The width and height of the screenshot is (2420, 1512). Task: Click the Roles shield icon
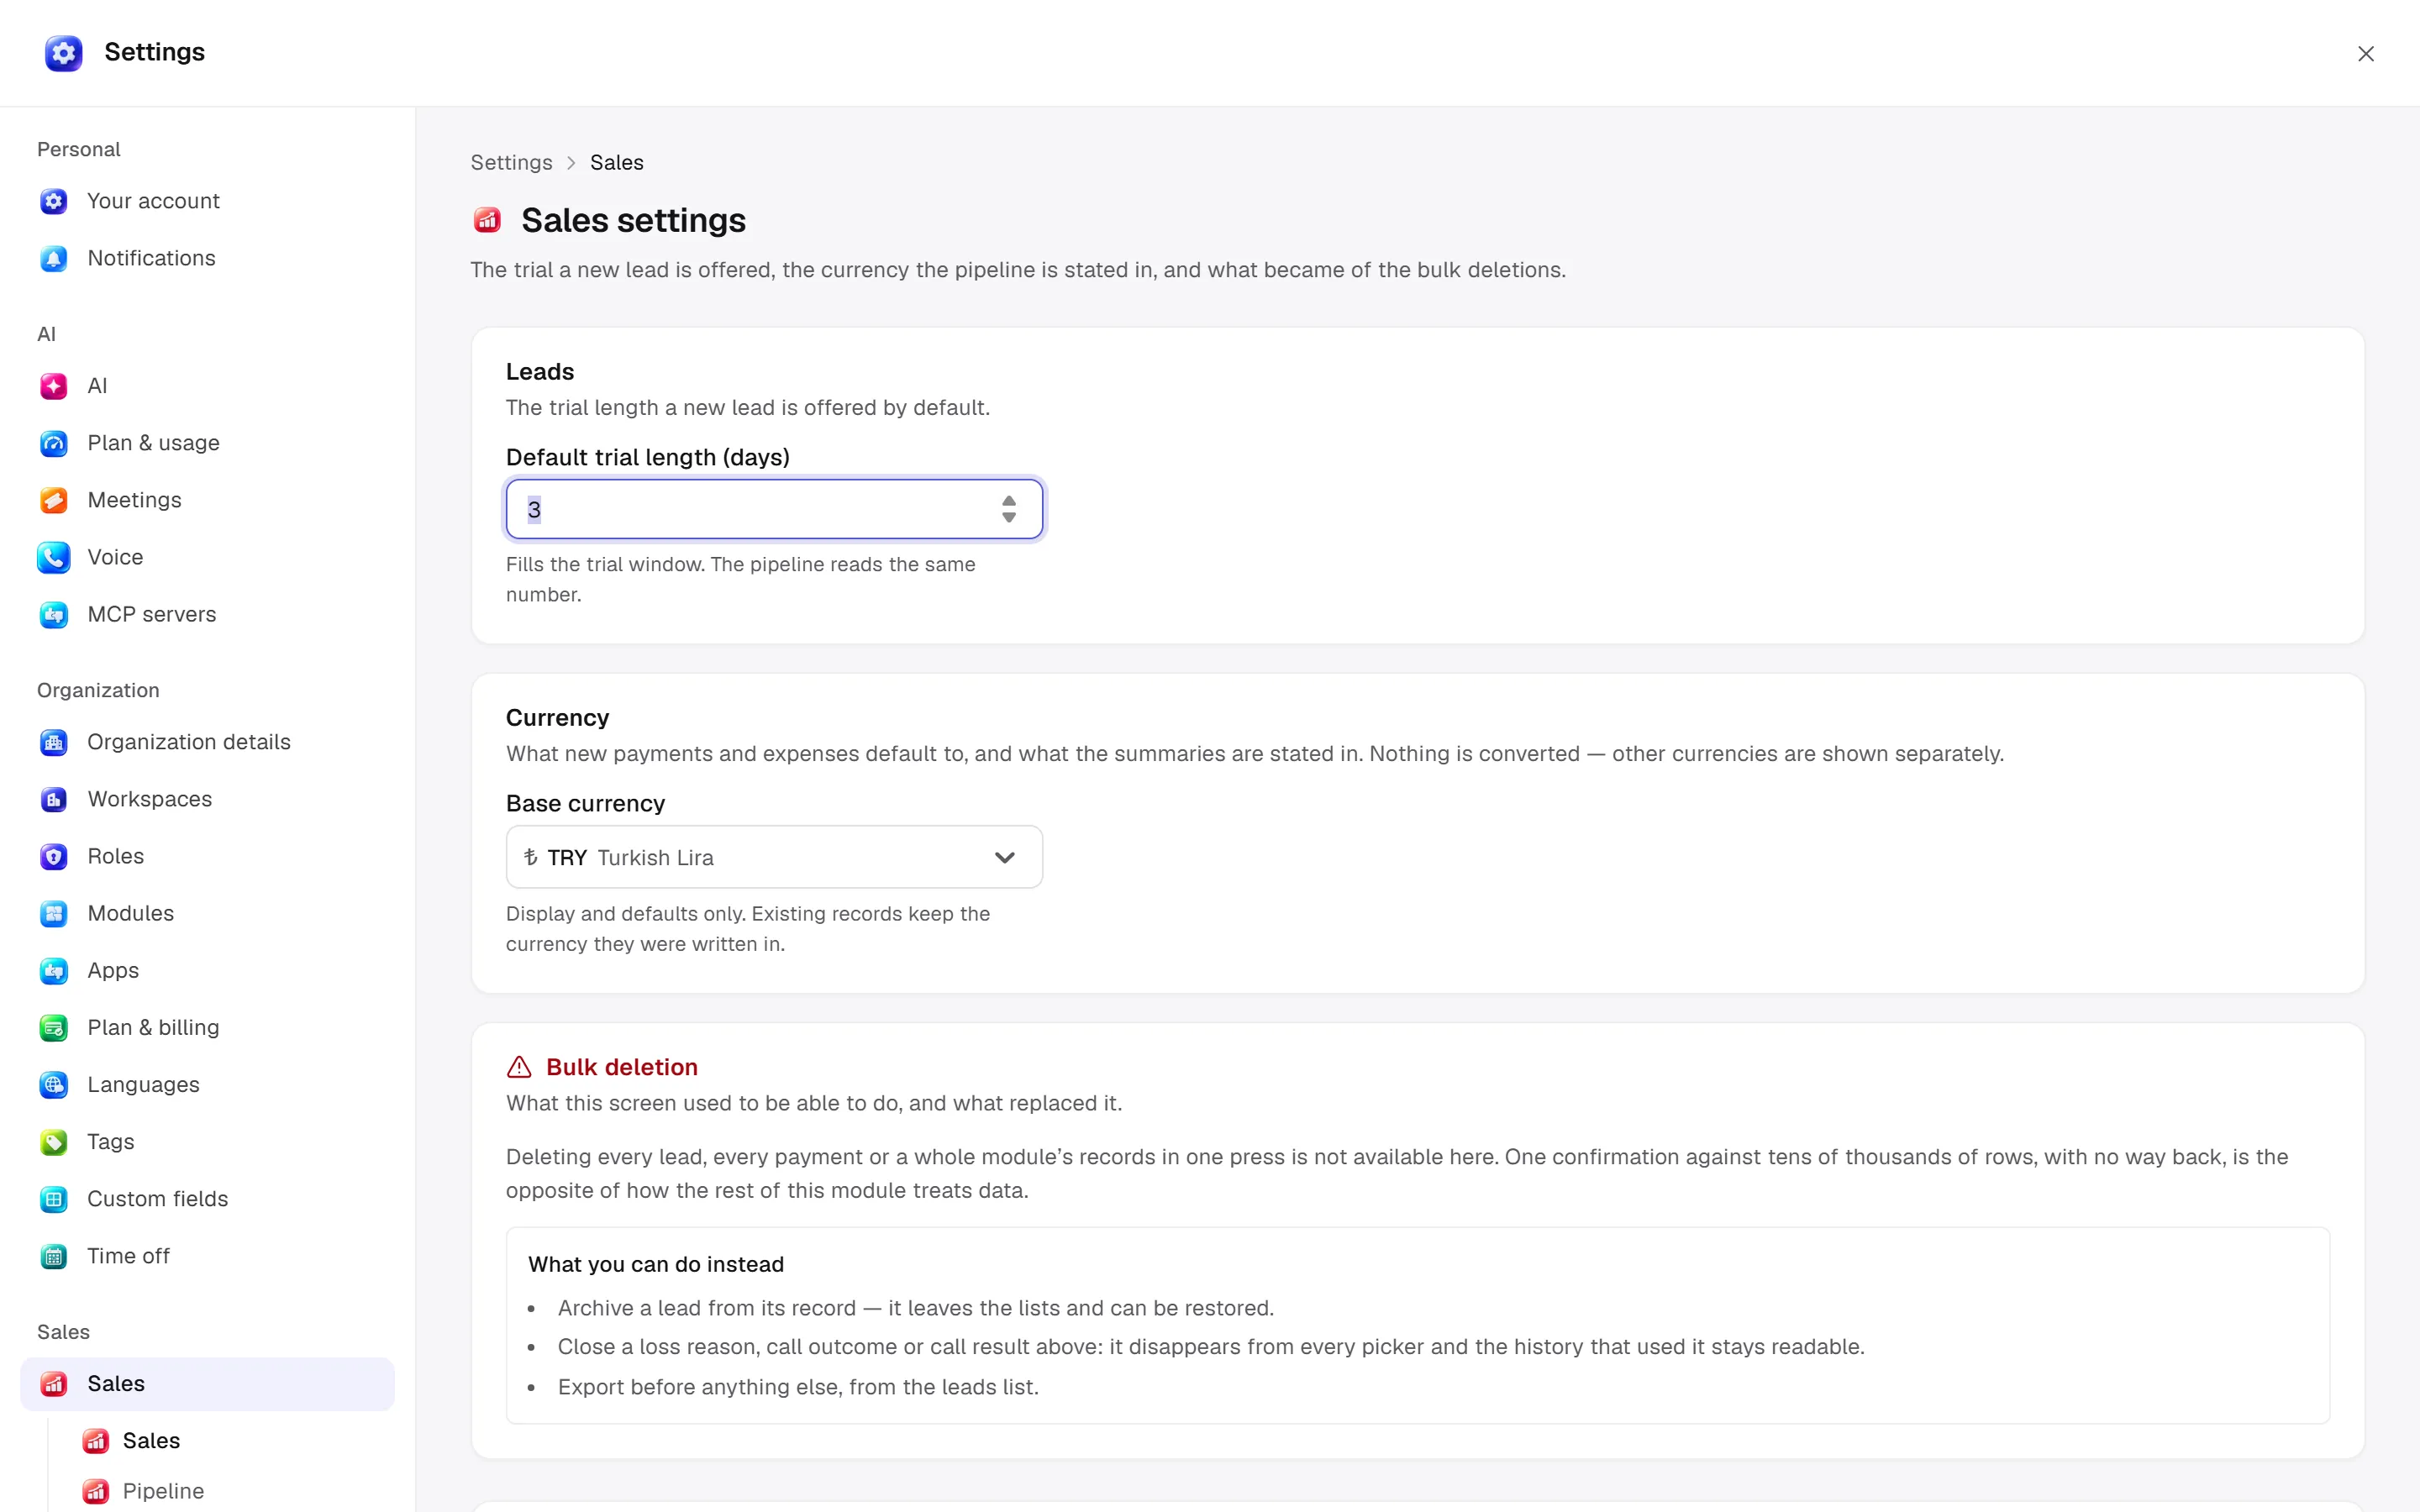[54, 856]
